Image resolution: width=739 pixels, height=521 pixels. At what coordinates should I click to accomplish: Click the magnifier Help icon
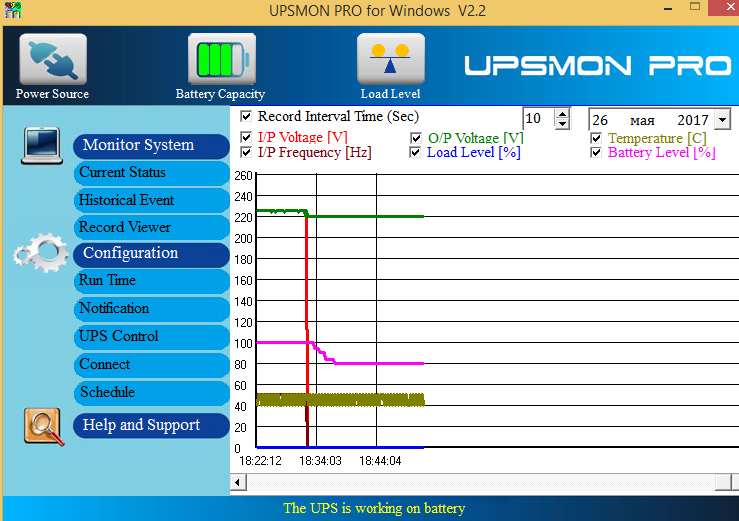[44, 427]
